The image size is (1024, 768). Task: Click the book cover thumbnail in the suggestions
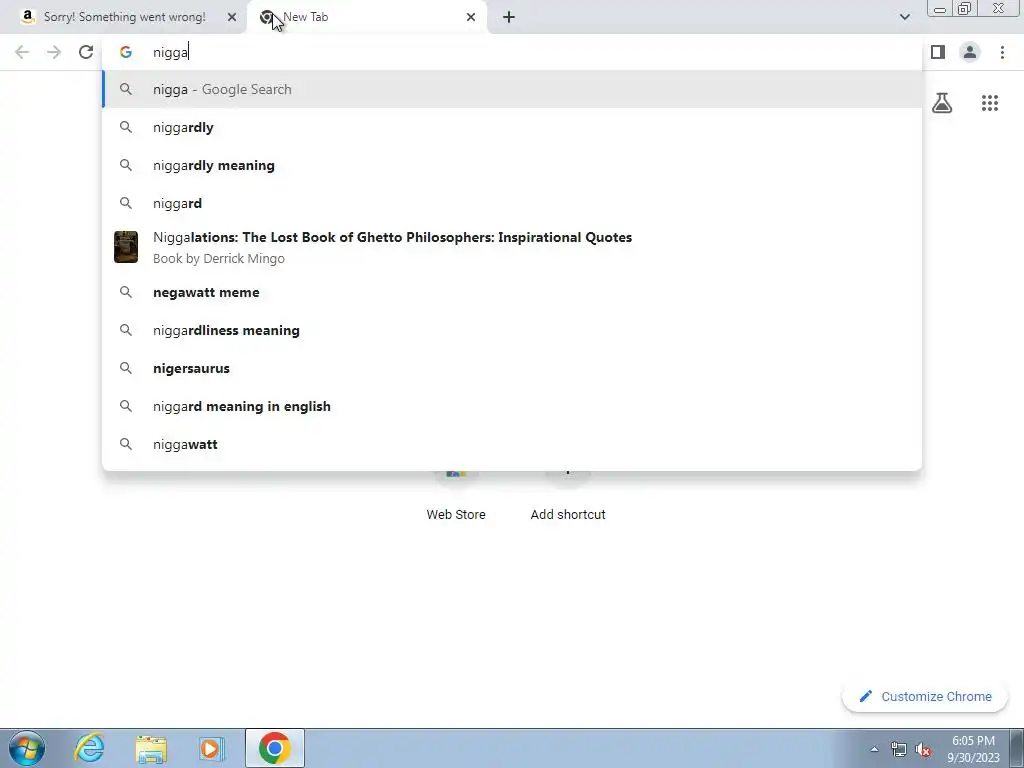click(125, 247)
